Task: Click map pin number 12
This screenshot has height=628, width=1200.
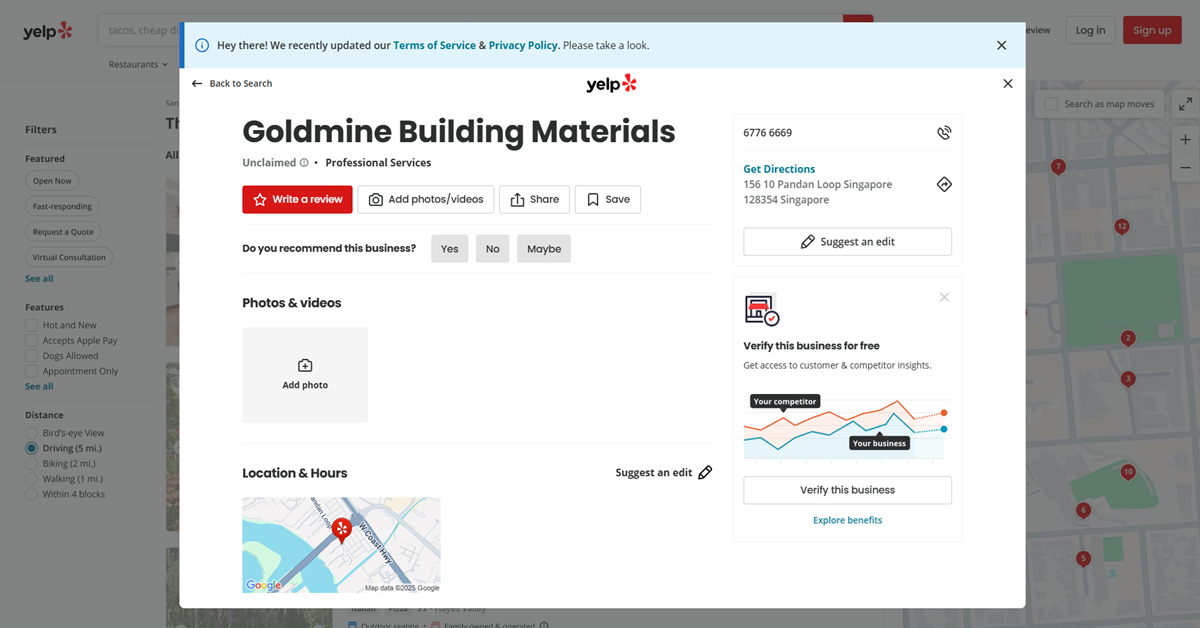Action: pos(1122,227)
